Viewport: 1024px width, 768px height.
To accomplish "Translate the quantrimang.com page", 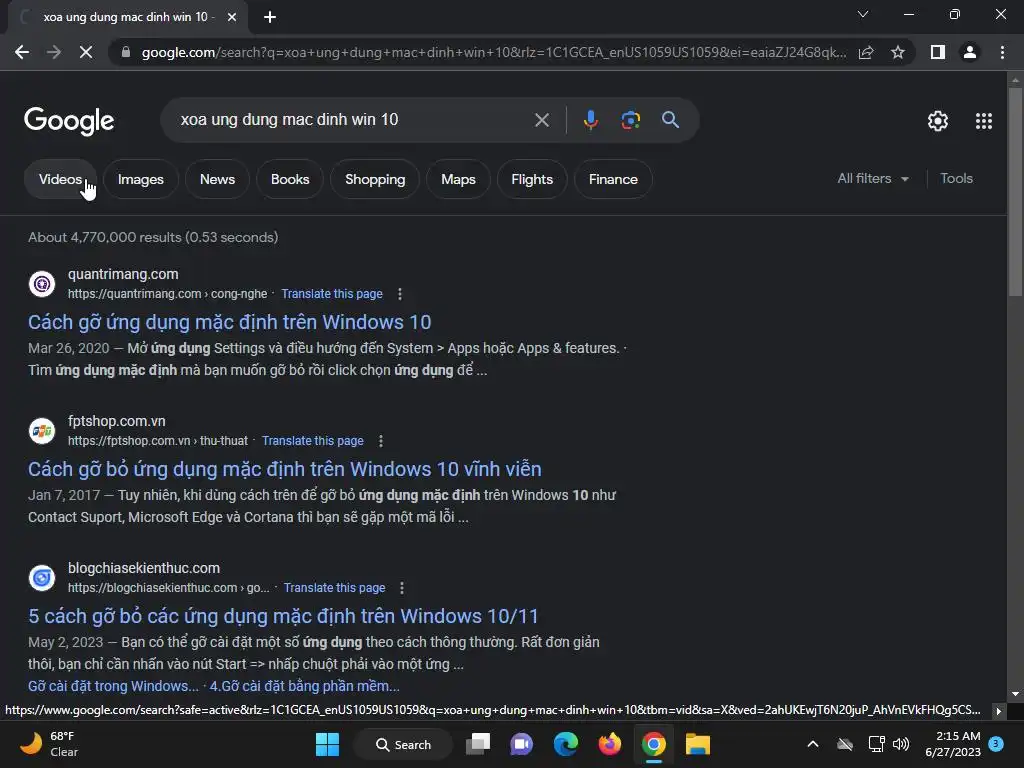I will (332, 294).
